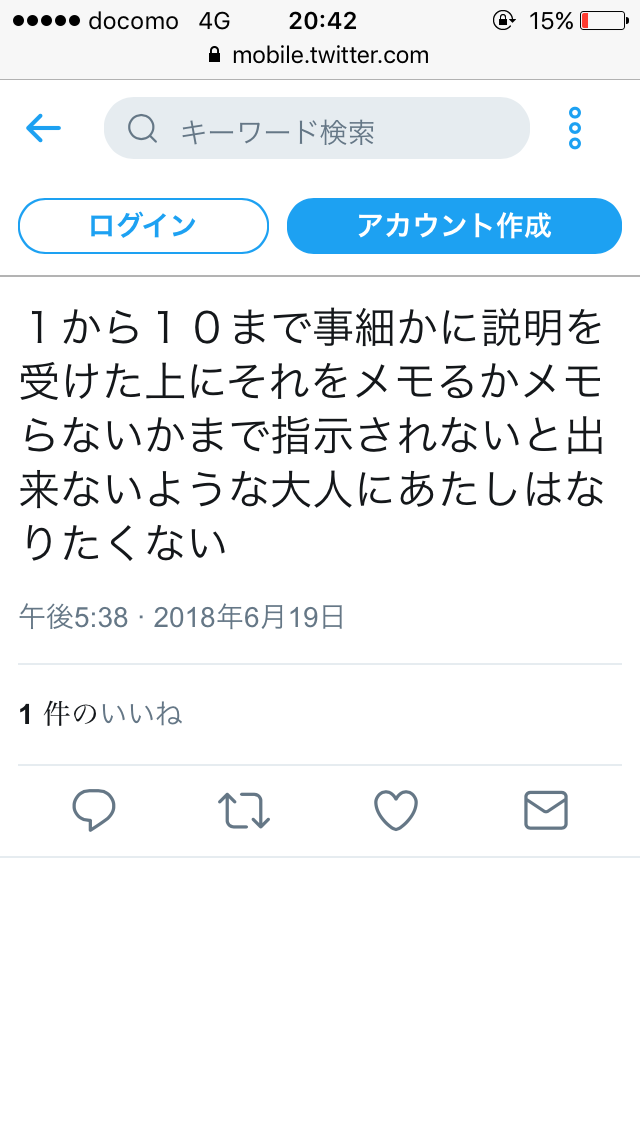Share tweet via envelope icon
This screenshot has width=640, height=1136.
coord(546,810)
